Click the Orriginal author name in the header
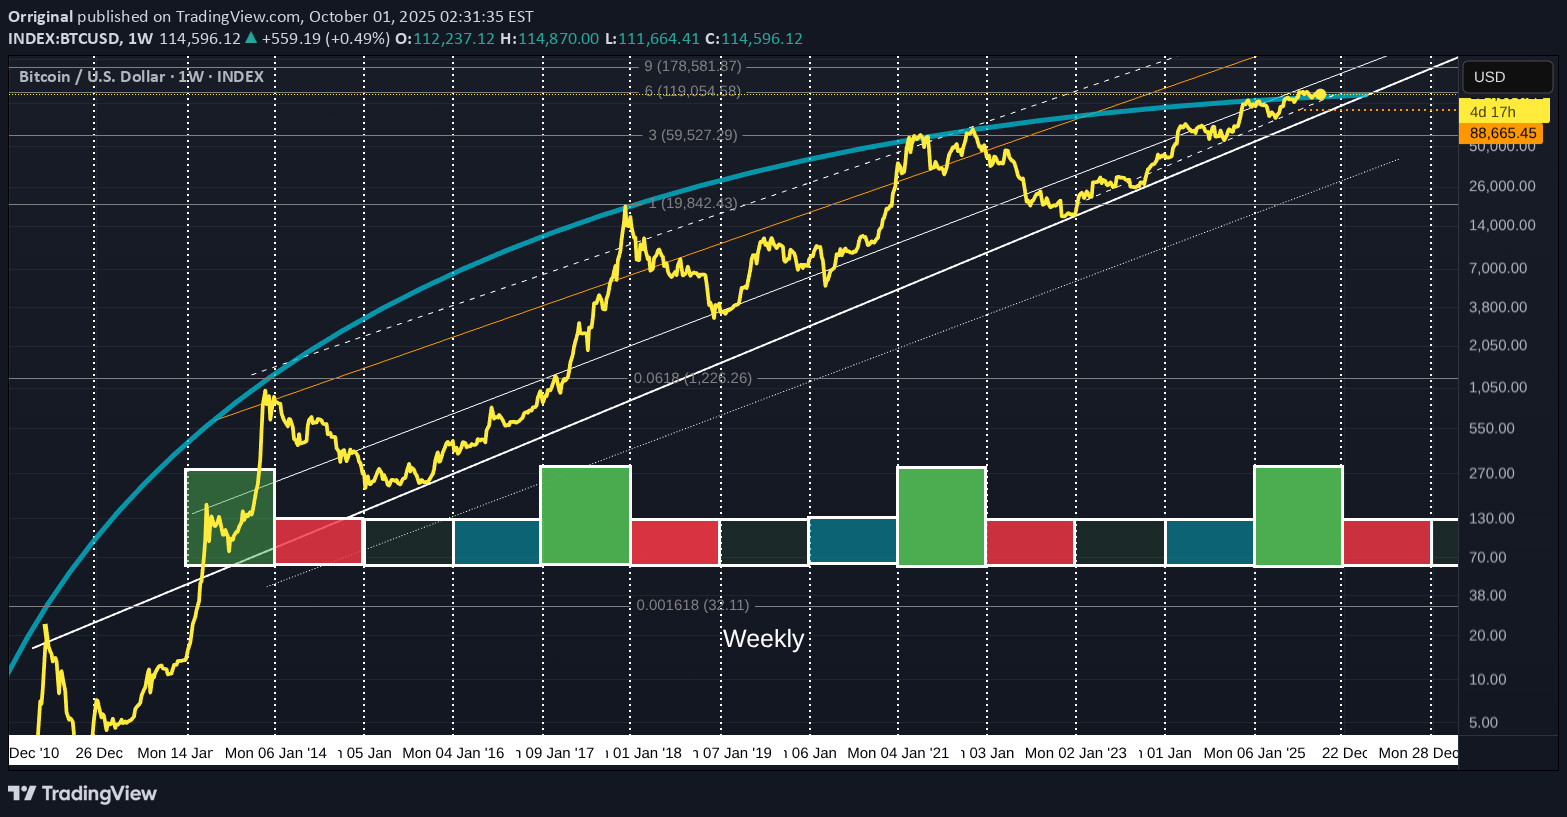Image resolution: width=1567 pixels, height=817 pixels. pyautogui.click(x=40, y=16)
